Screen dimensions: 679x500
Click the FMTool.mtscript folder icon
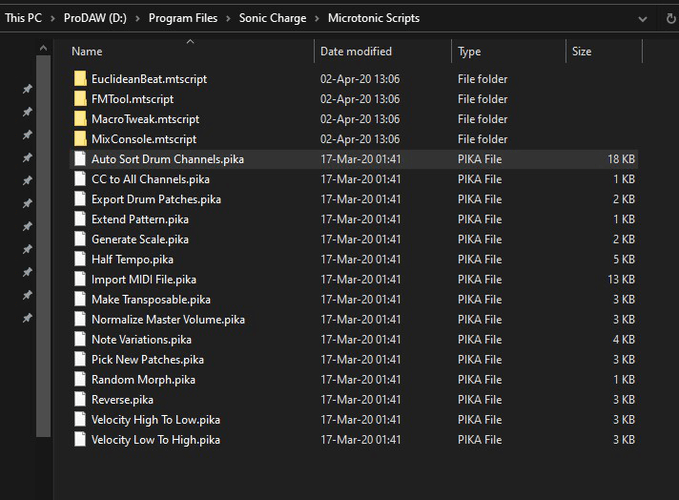[80, 99]
